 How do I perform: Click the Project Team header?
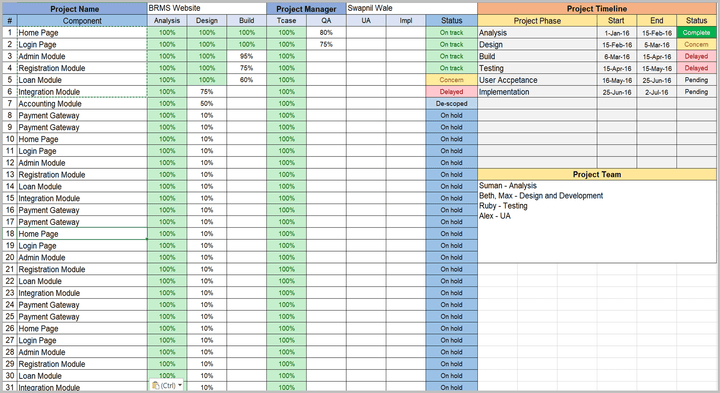pos(596,174)
